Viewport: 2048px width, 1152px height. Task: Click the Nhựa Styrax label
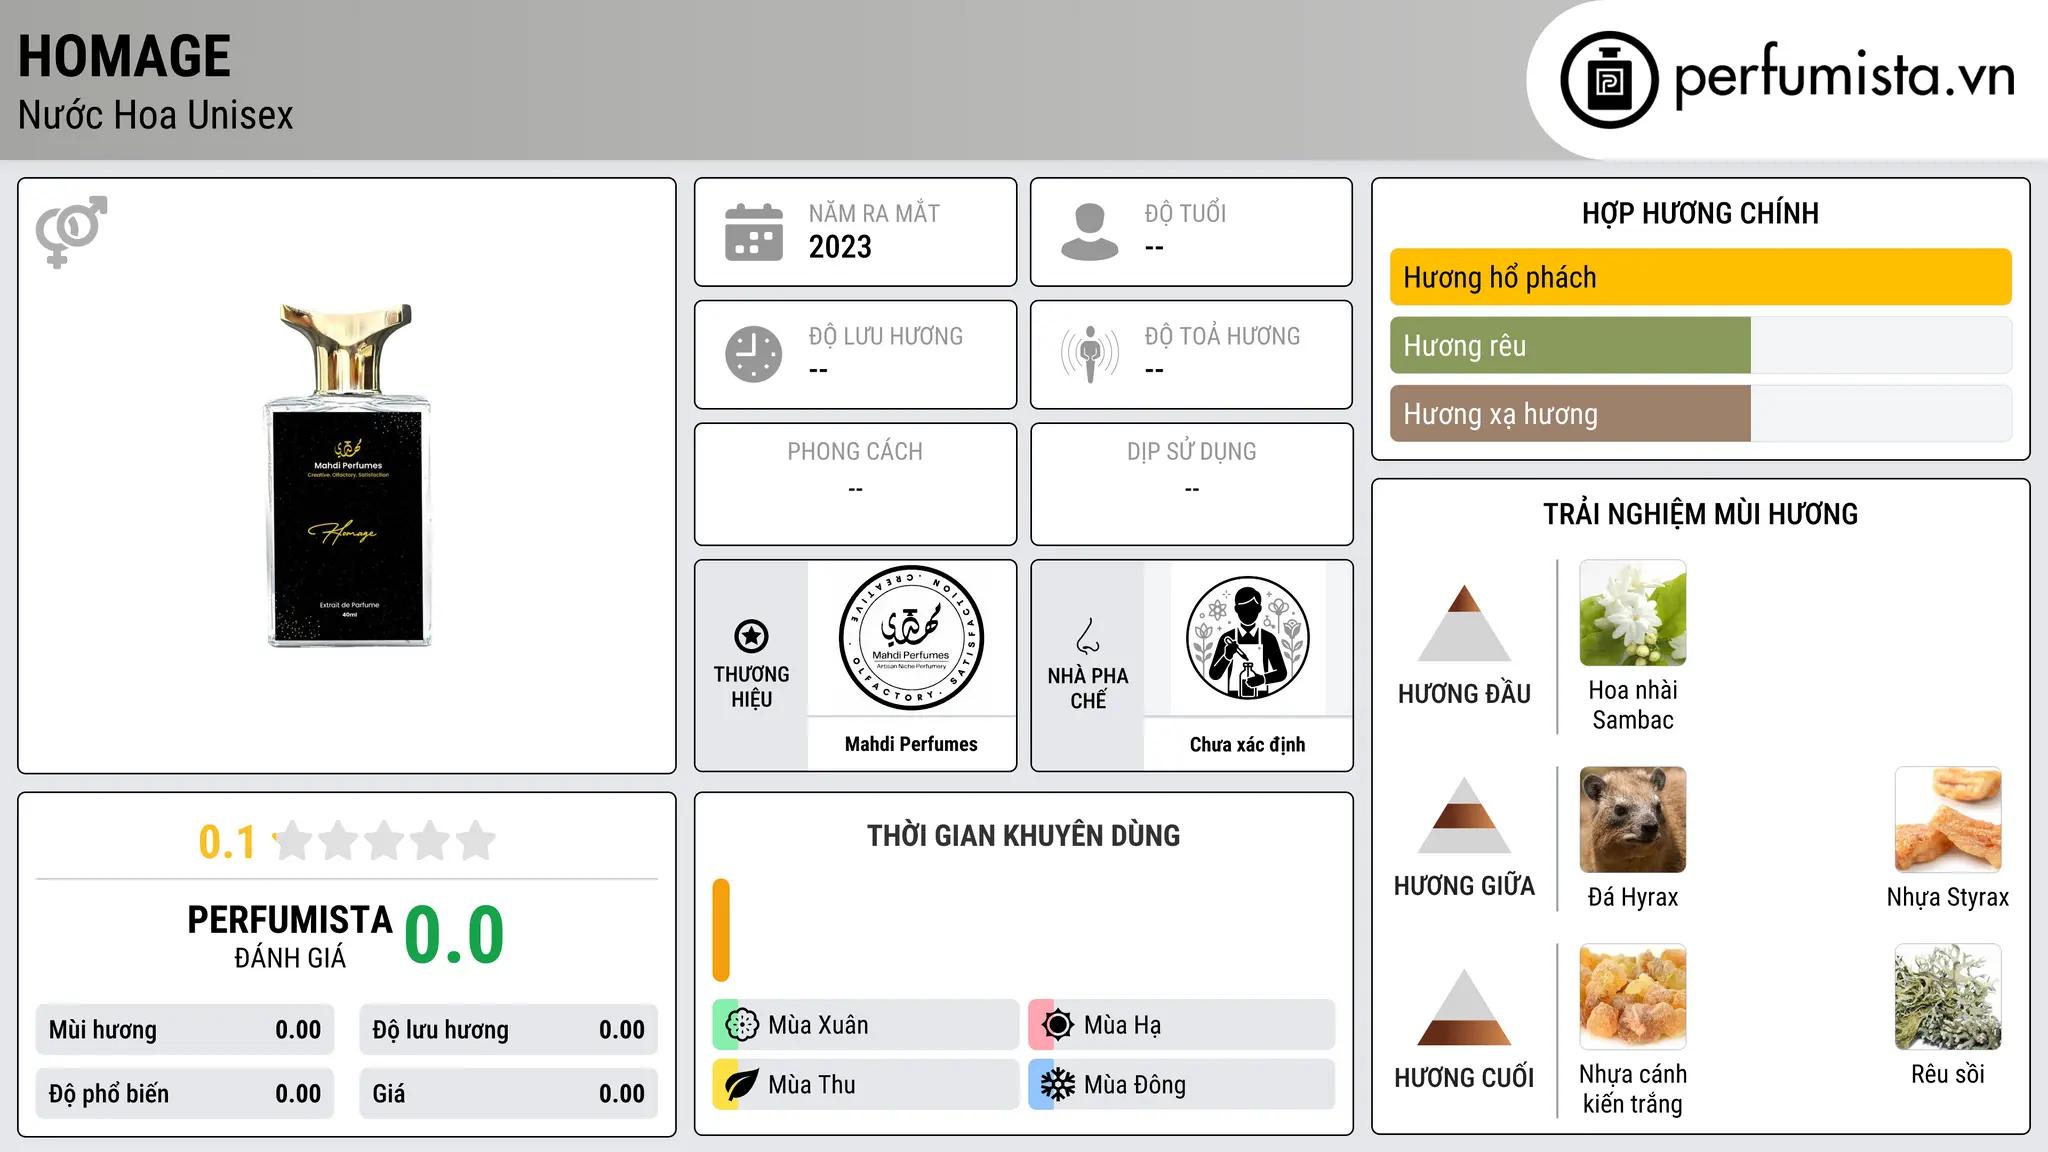point(1948,897)
